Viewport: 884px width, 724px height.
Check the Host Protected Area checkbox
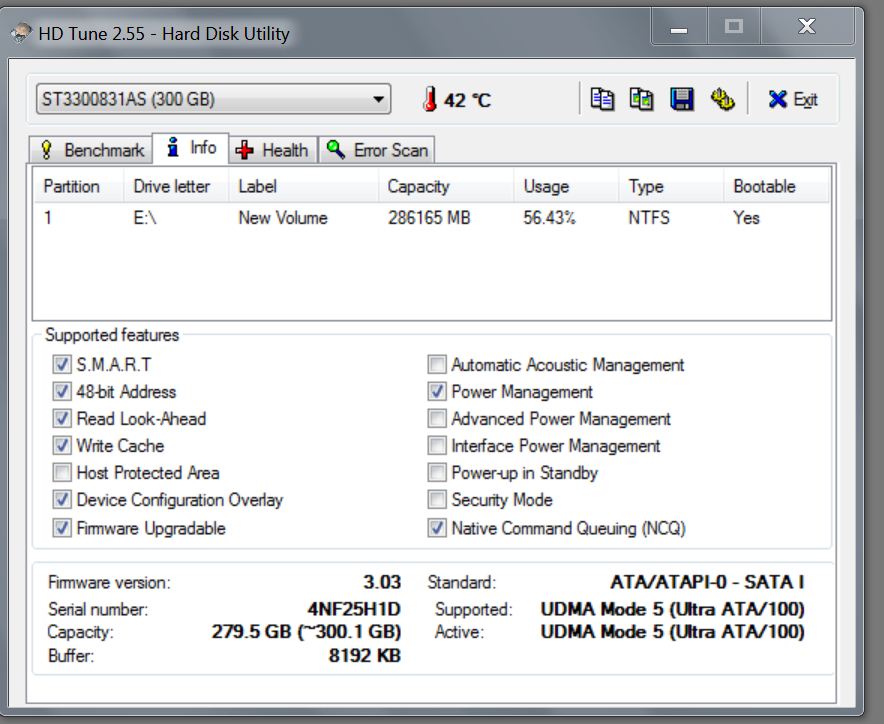[x=62, y=473]
